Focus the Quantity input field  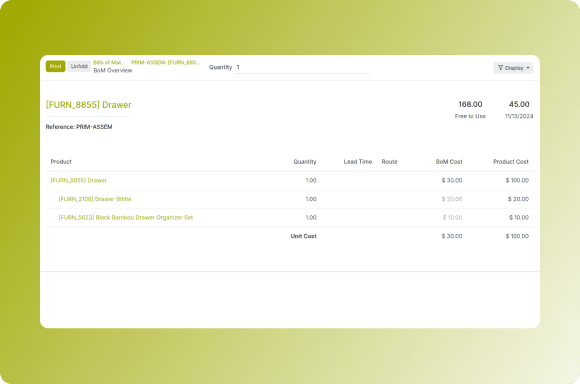point(302,67)
